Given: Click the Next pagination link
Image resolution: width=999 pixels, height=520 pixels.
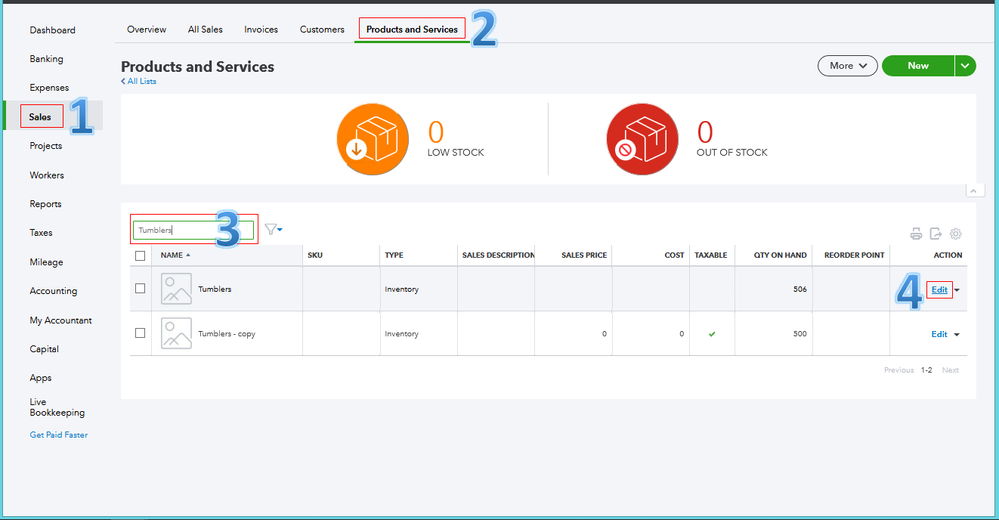Looking at the screenshot, I should pos(950,370).
